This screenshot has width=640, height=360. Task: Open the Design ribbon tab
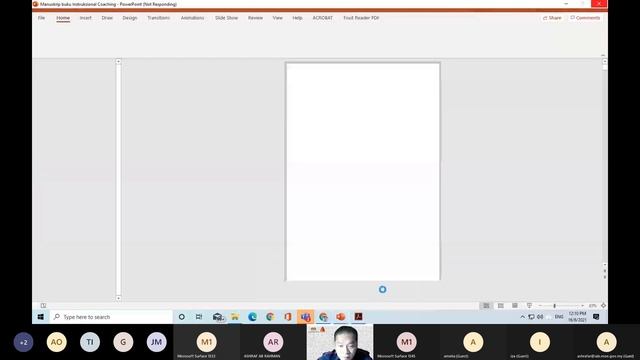coord(130,18)
